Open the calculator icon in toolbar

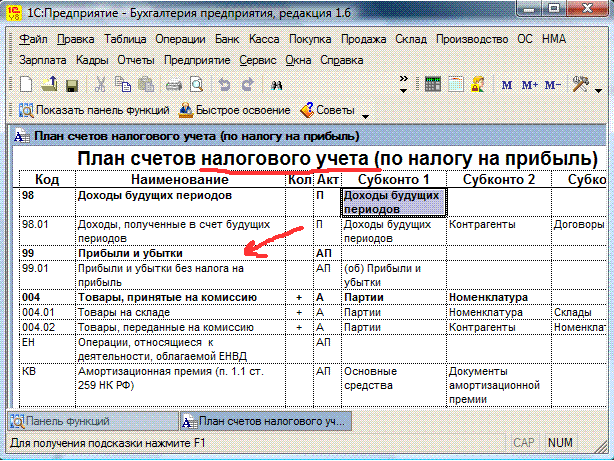(432, 85)
